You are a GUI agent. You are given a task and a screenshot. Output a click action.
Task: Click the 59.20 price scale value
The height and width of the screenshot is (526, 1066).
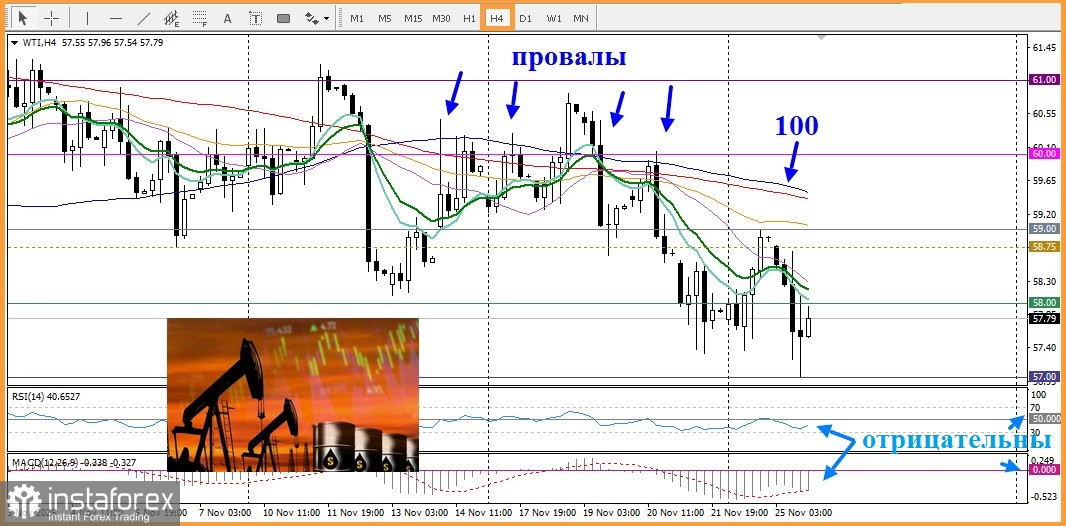1045,213
